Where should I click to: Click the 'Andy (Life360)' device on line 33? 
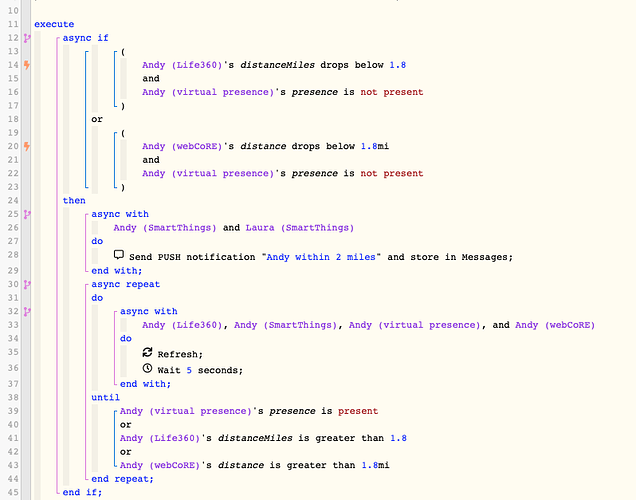(x=182, y=325)
